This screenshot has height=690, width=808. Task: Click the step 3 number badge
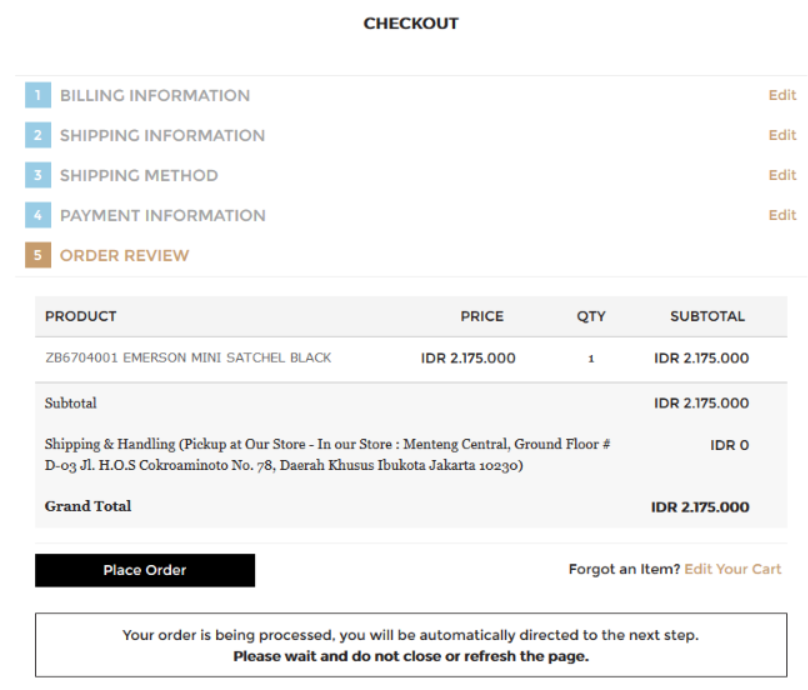click(38, 175)
